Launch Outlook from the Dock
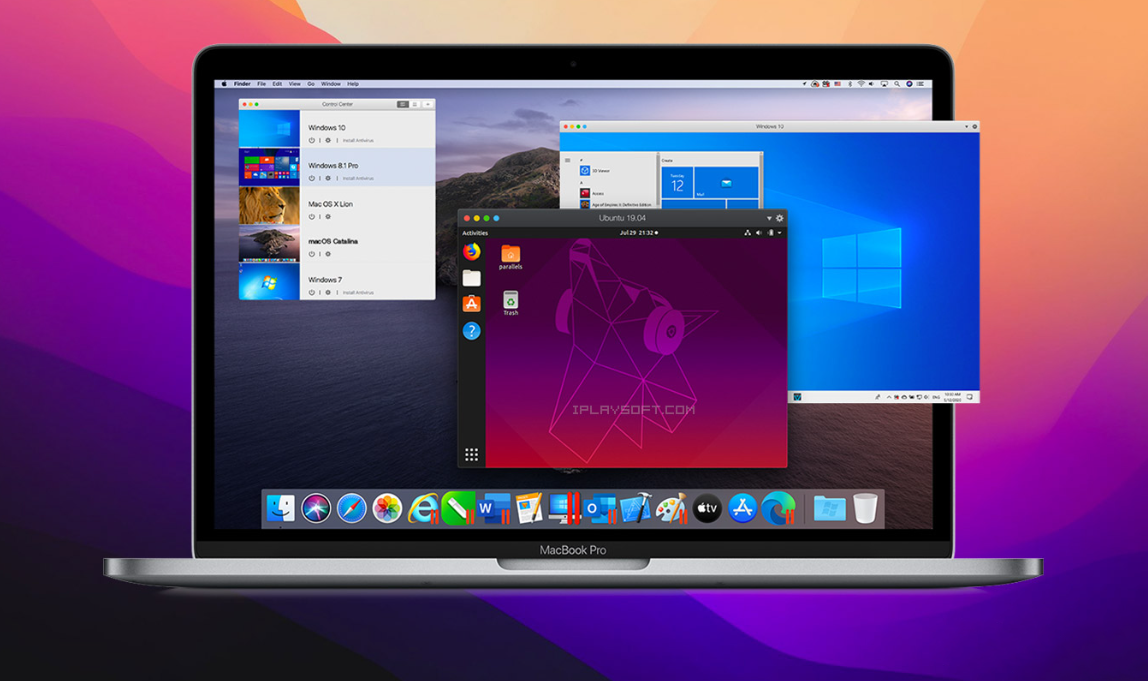This screenshot has height=681, width=1148. pos(600,508)
